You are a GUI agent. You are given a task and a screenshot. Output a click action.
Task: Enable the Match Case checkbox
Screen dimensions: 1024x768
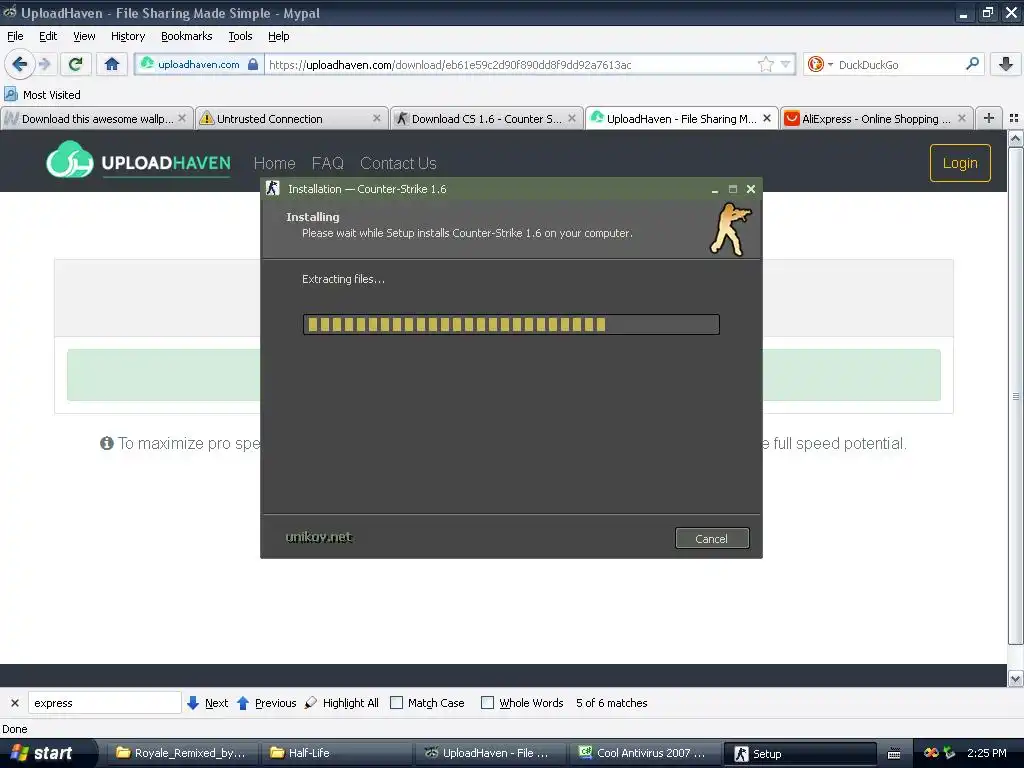click(396, 703)
